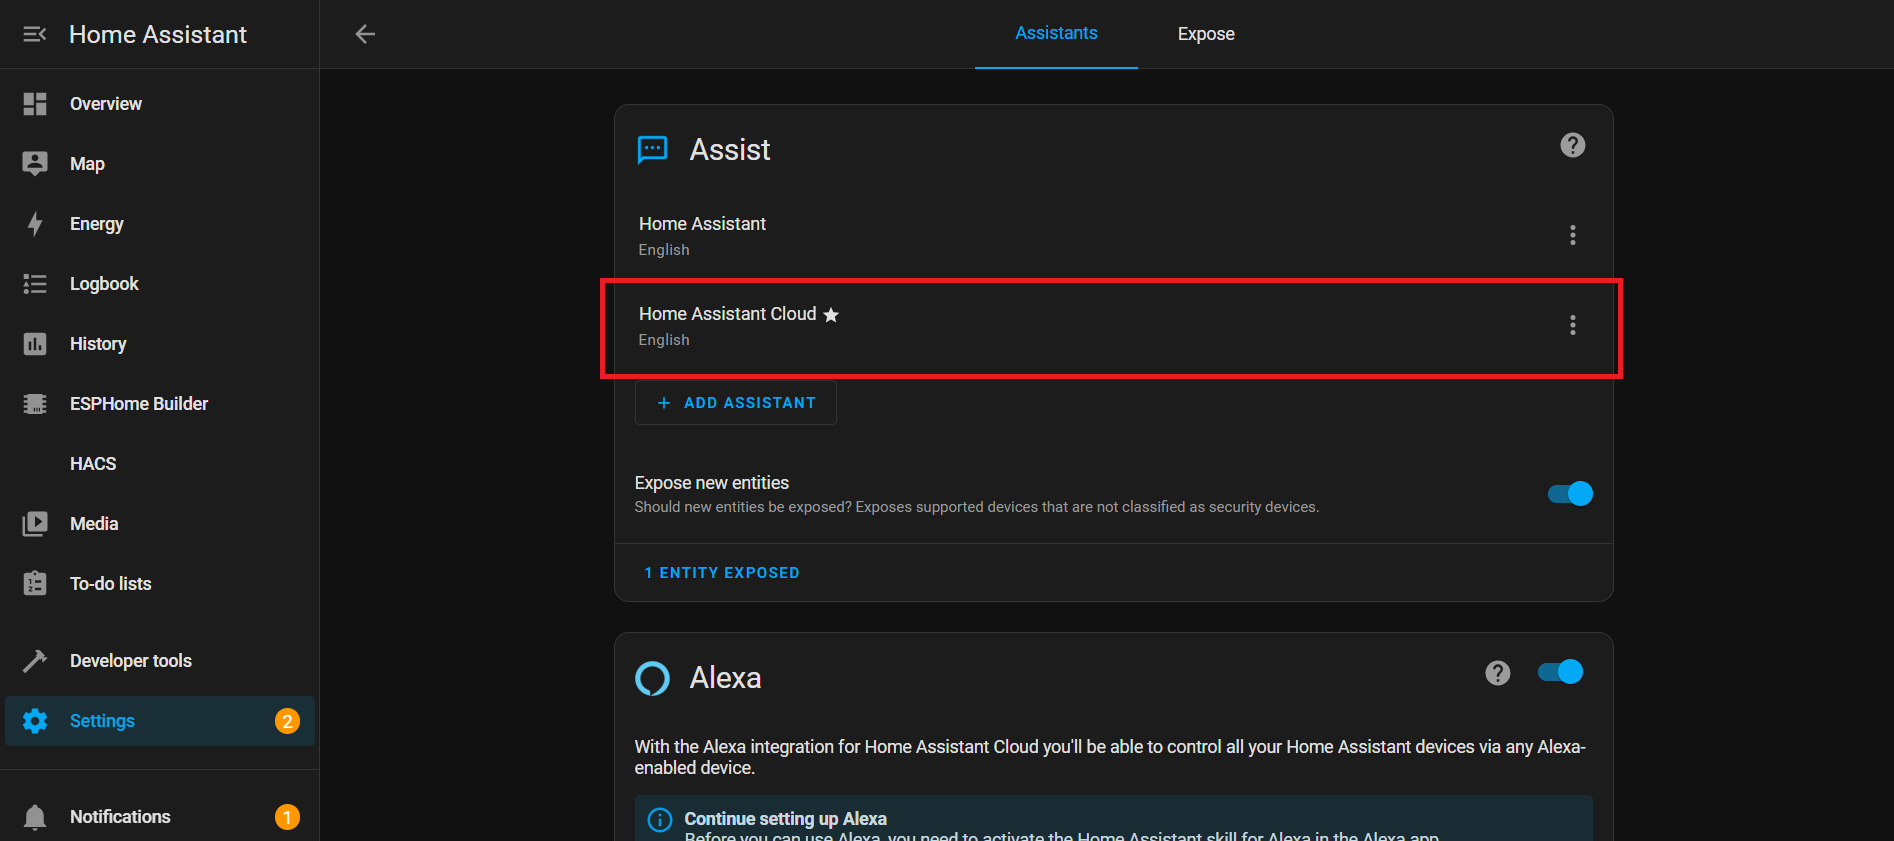Open the History menu item
The height and width of the screenshot is (841, 1894).
pos(160,344)
